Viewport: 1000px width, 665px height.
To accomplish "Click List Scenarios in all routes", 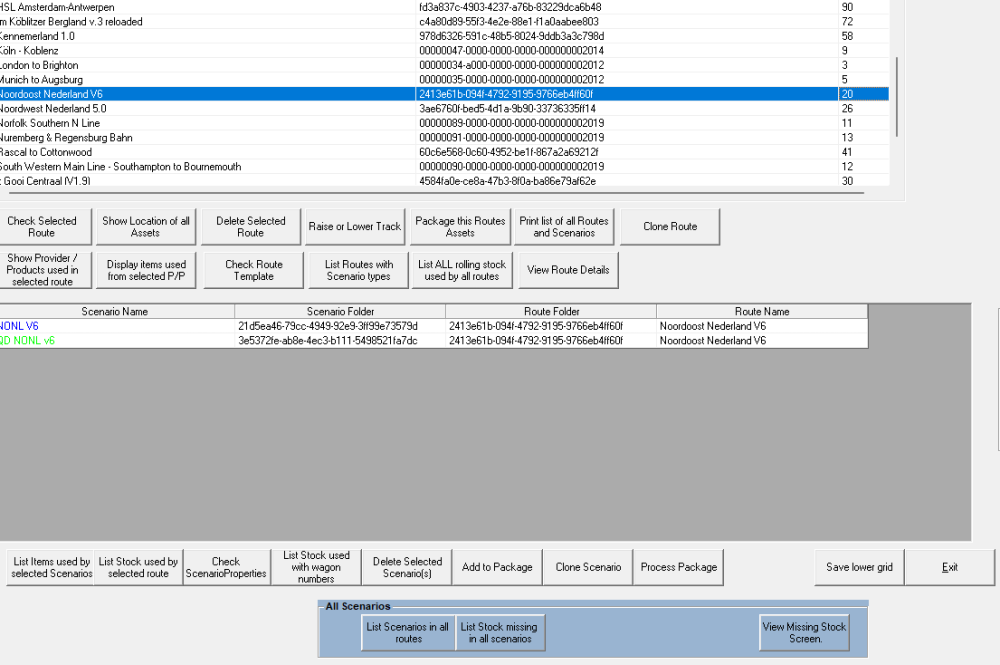I will [407, 633].
